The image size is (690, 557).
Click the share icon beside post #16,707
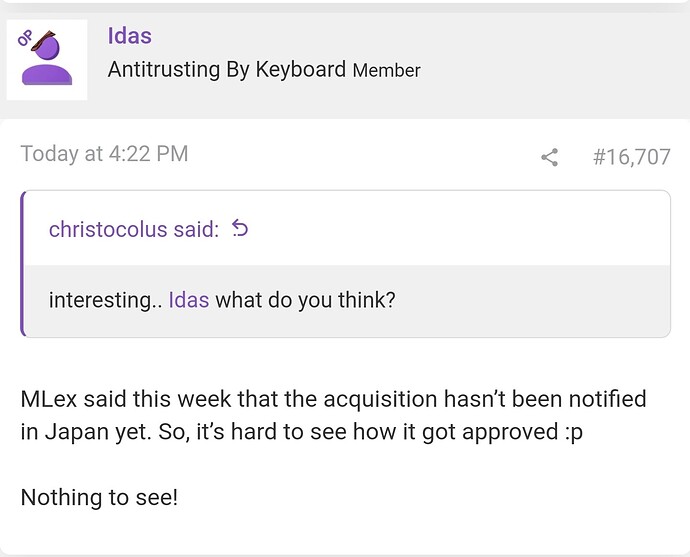pos(549,157)
